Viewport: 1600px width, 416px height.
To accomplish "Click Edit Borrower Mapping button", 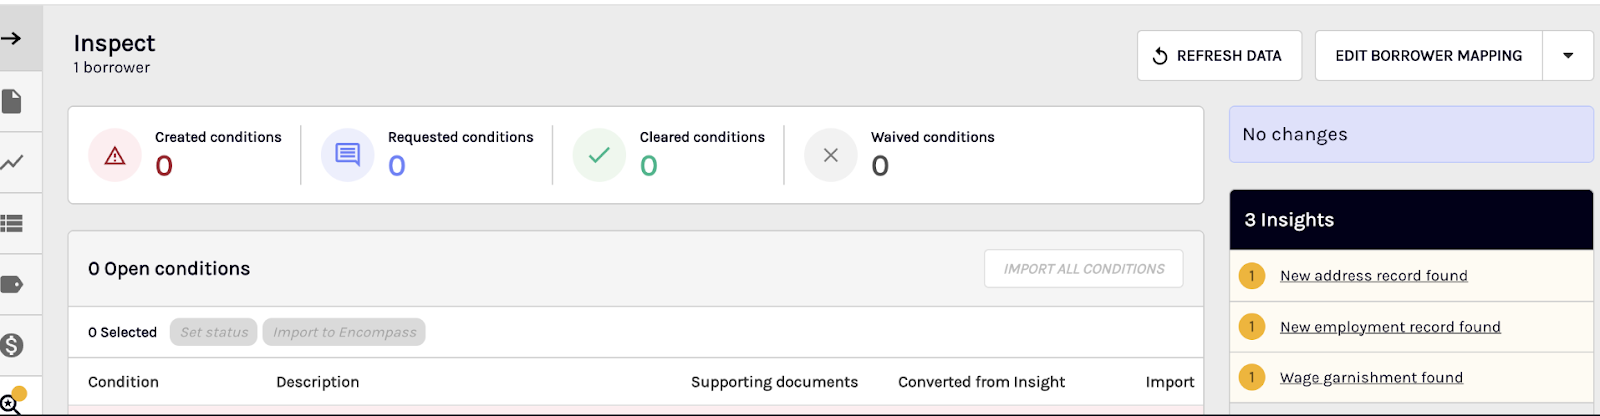I will point(1428,56).
